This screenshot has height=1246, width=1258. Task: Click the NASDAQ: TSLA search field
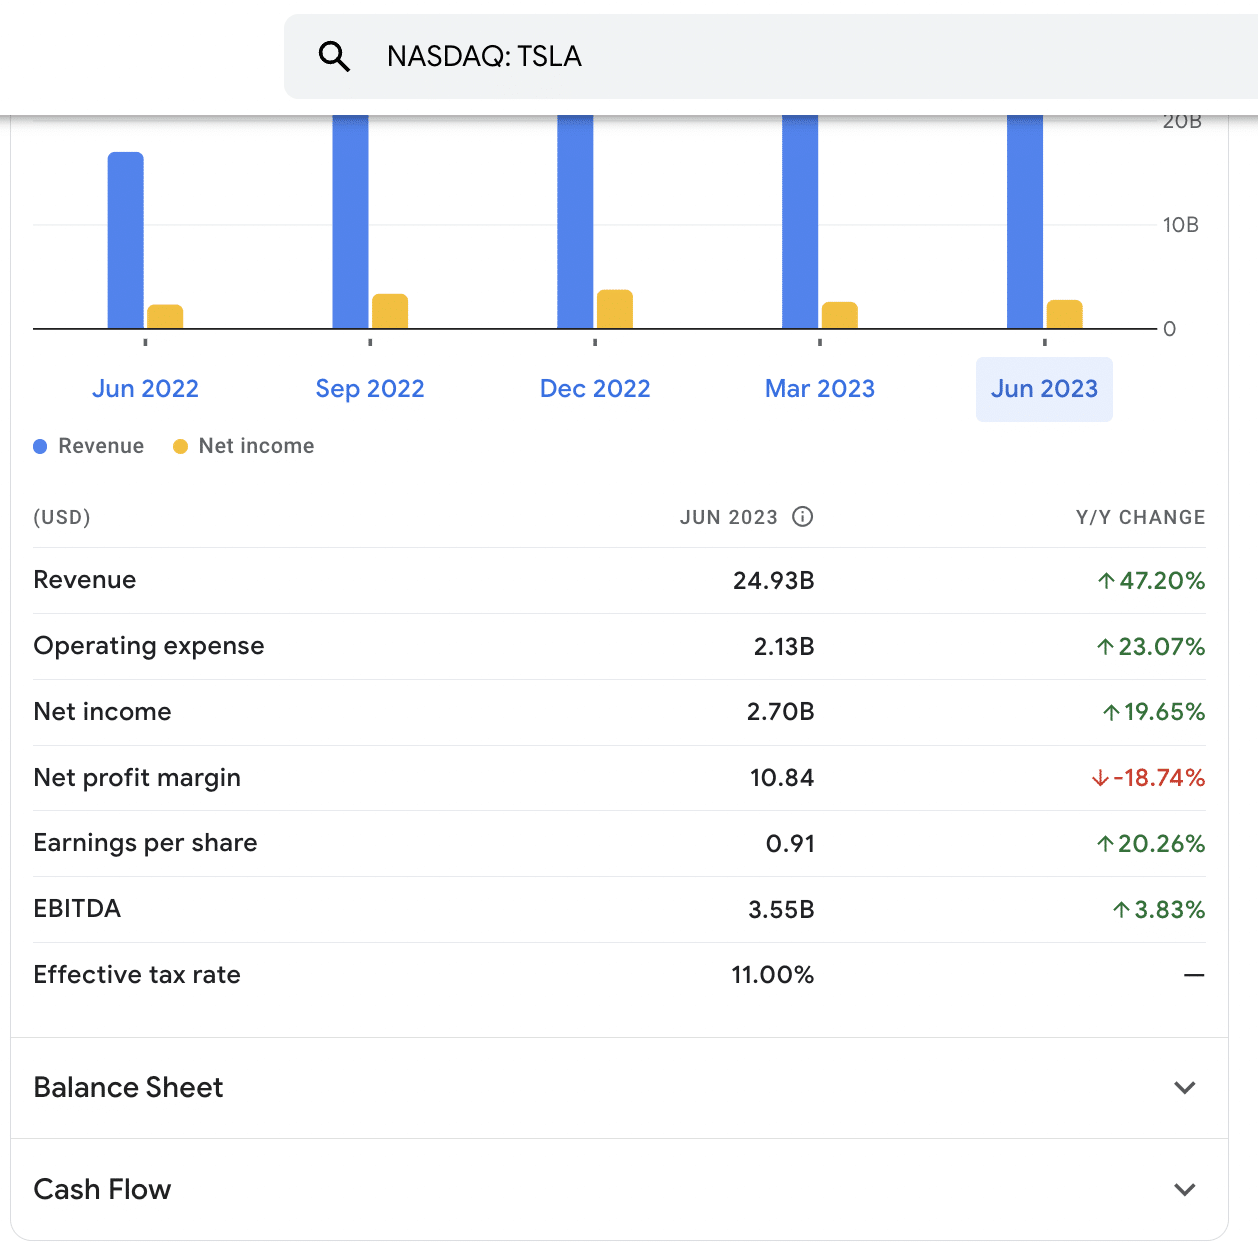pyautogui.click(x=771, y=56)
